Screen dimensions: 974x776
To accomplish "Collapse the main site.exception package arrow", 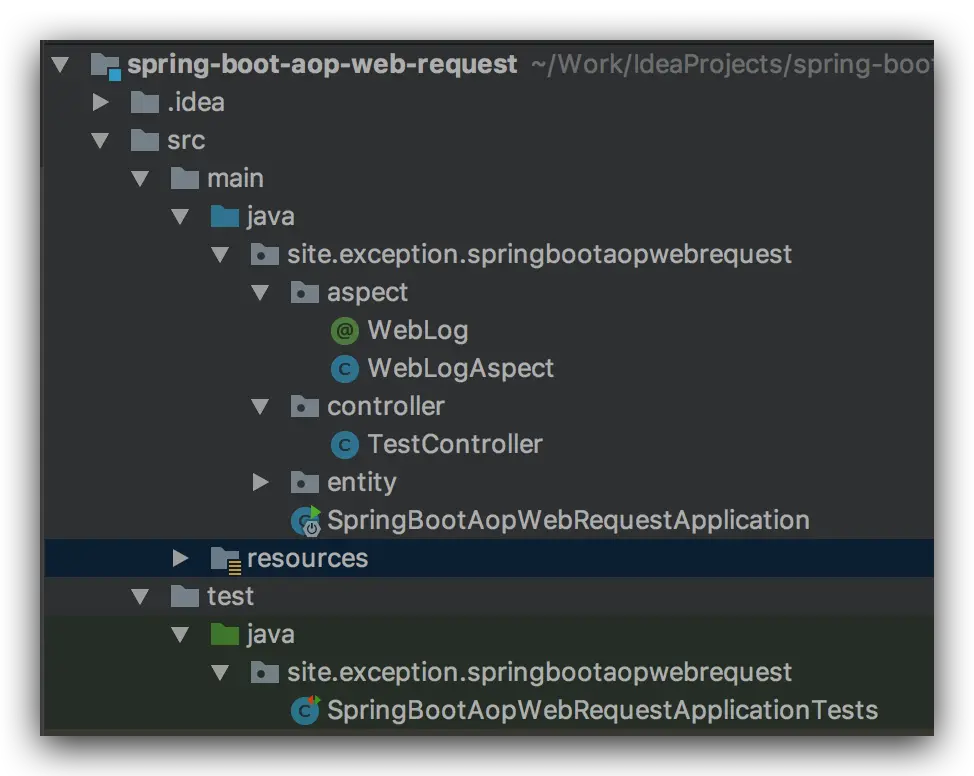I will coord(220,255).
